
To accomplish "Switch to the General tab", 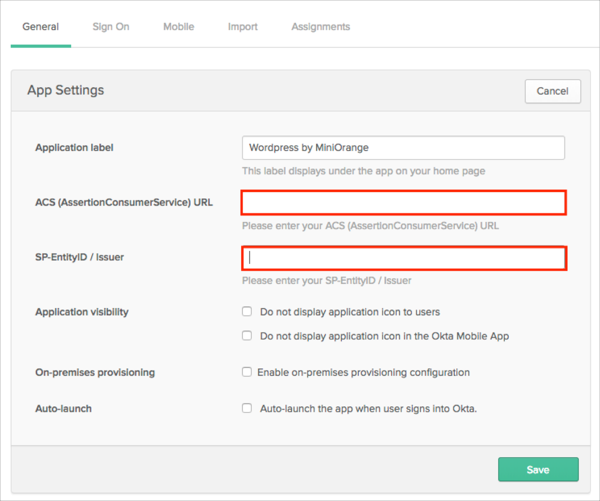I will pyautogui.click(x=41, y=27).
